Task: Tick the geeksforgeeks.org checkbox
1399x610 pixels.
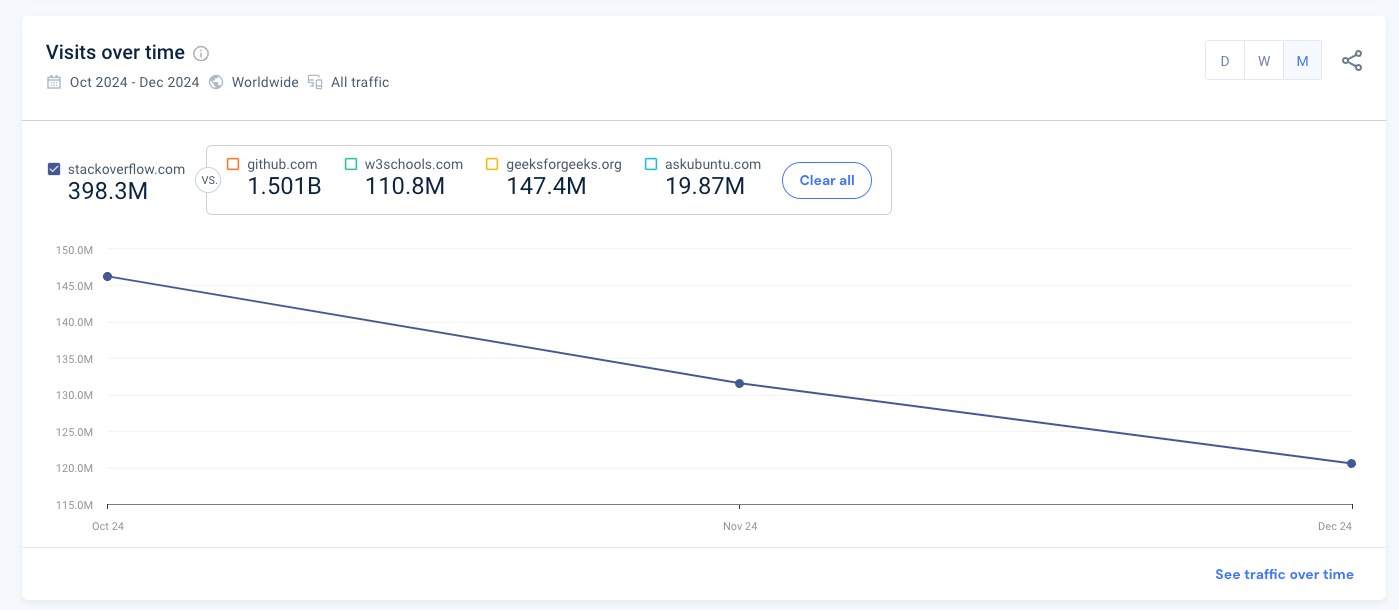Action: pos(492,164)
